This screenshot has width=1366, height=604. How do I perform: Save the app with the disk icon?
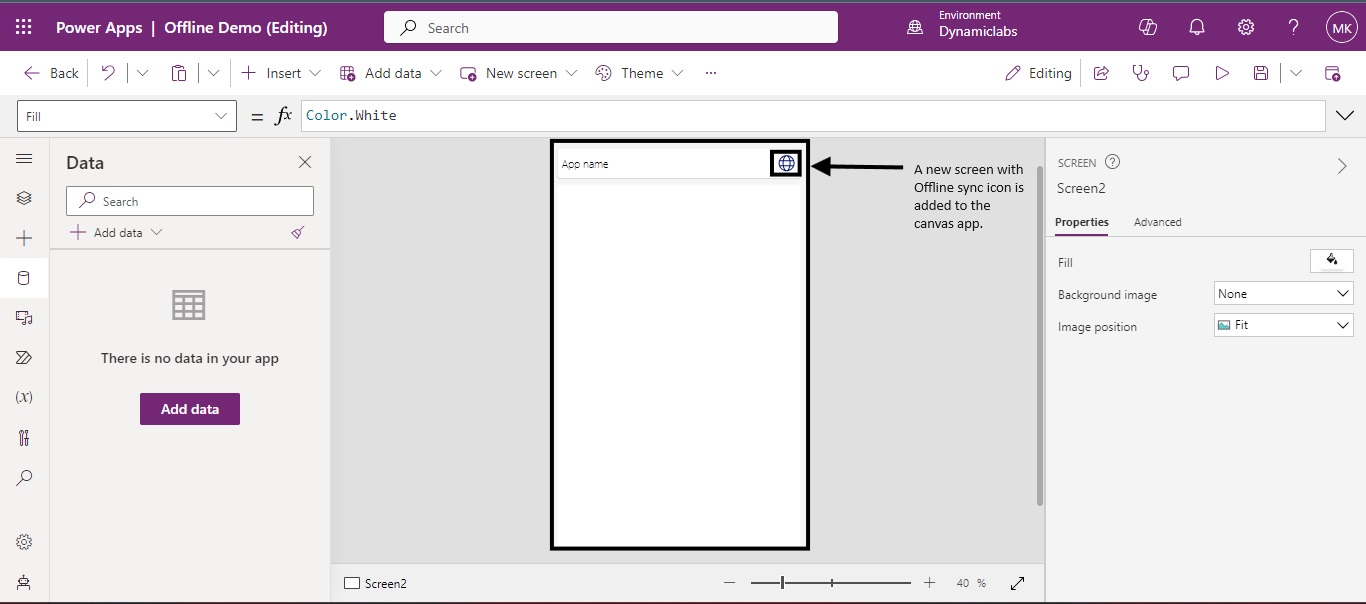1261,73
